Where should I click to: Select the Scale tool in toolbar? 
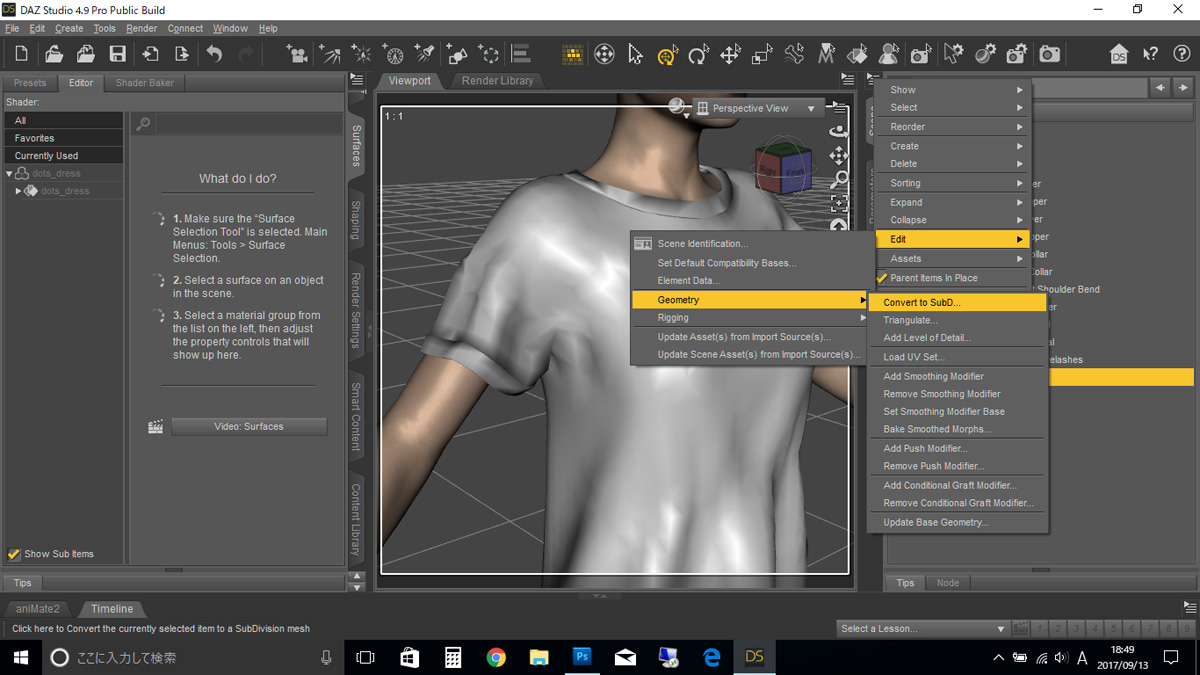(x=762, y=54)
